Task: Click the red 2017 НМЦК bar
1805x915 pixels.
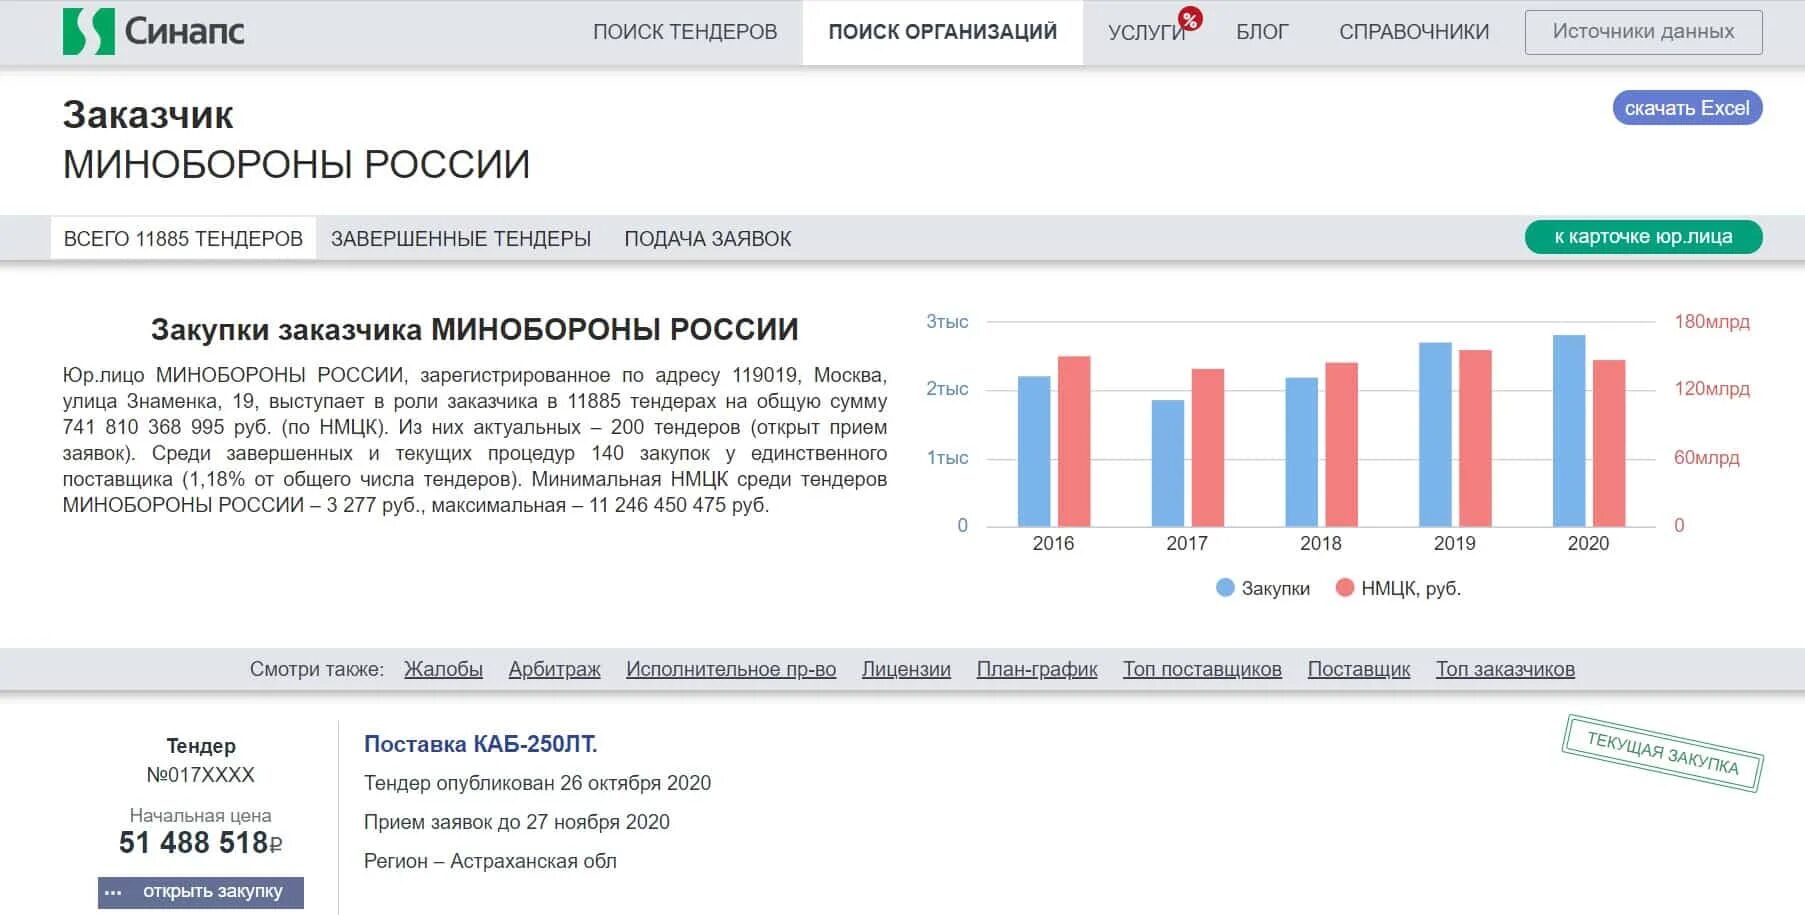Action: (x=1208, y=447)
